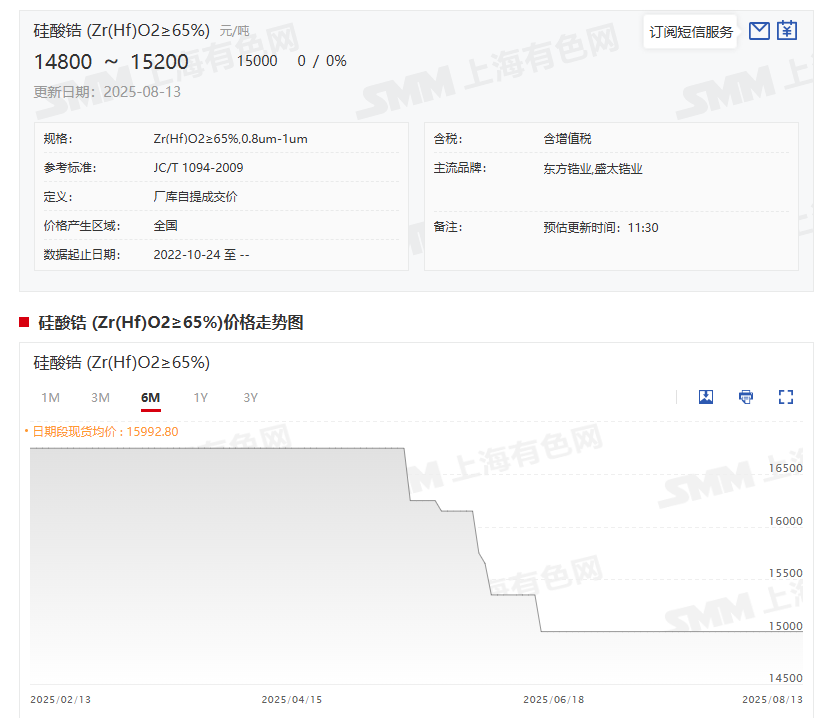Click the price calendar icon with yen symbol
The height and width of the screenshot is (718, 817).
pyautogui.click(x=787, y=31)
